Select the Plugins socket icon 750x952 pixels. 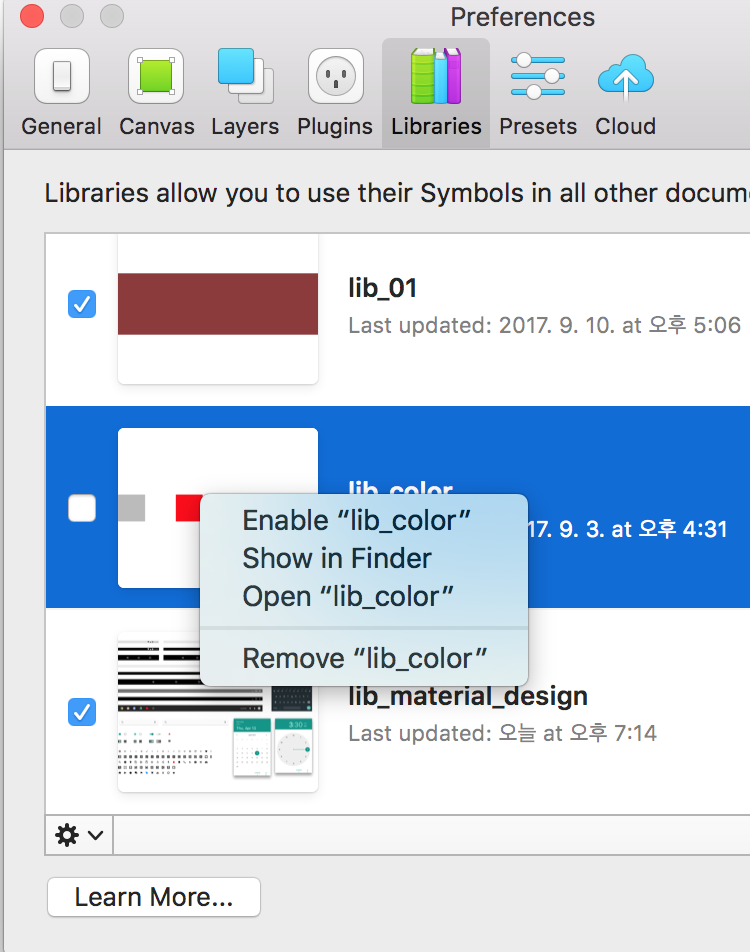(x=335, y=76)
